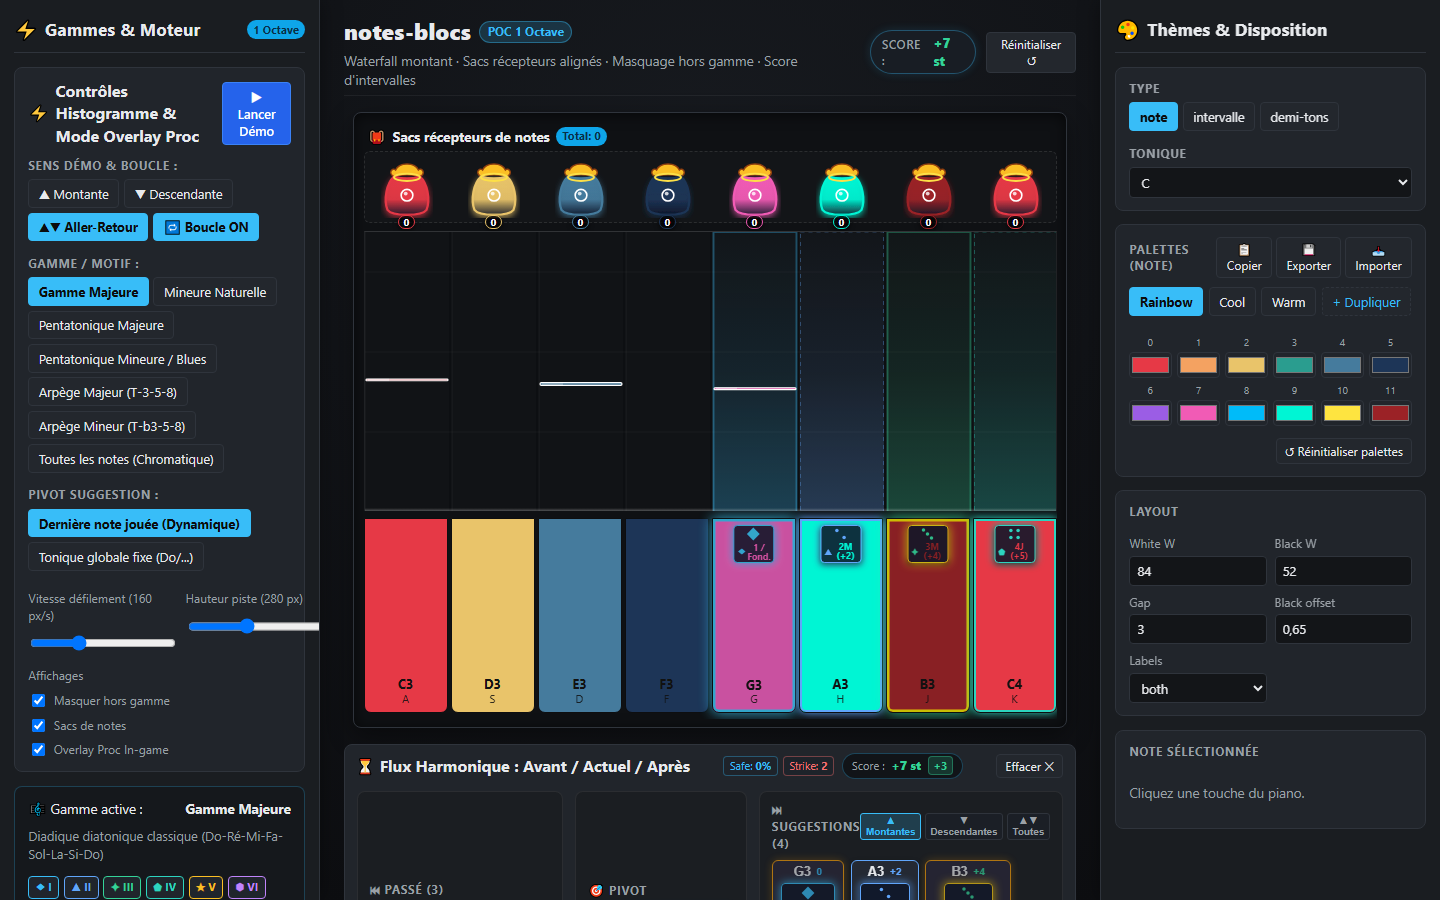Click the triangle degree II chip
The height and width of the screenshot is (900, 1440).
(81, 887)
